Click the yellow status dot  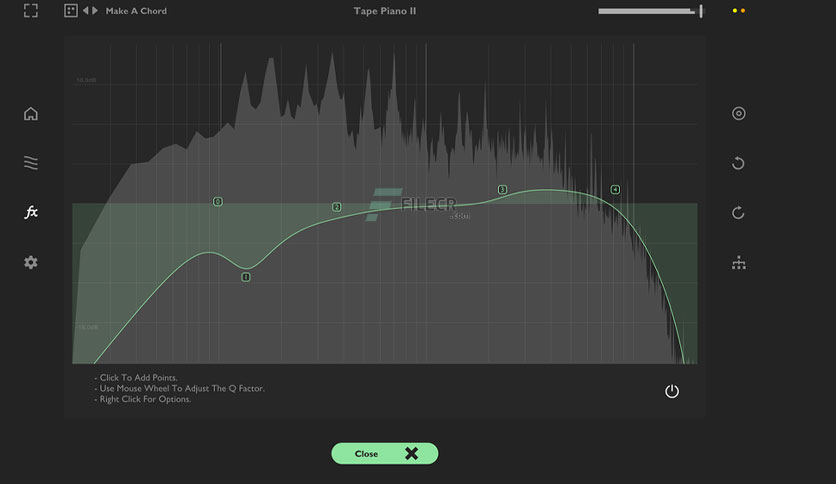735,11
